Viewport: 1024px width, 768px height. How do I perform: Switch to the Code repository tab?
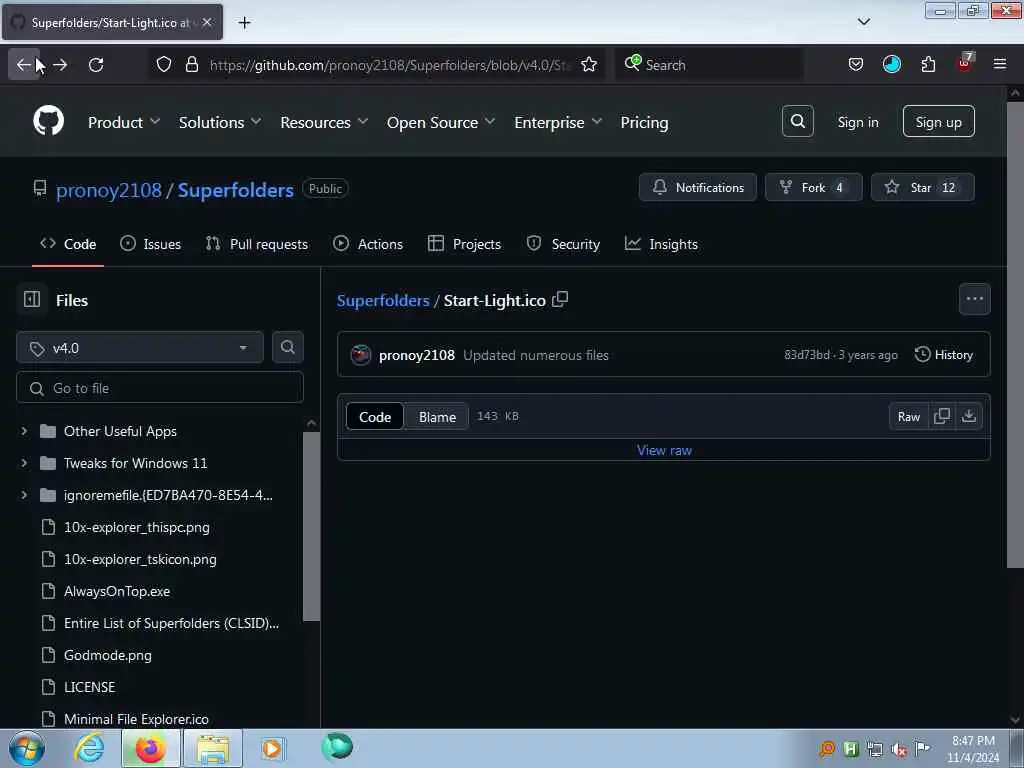pos(68,244)
